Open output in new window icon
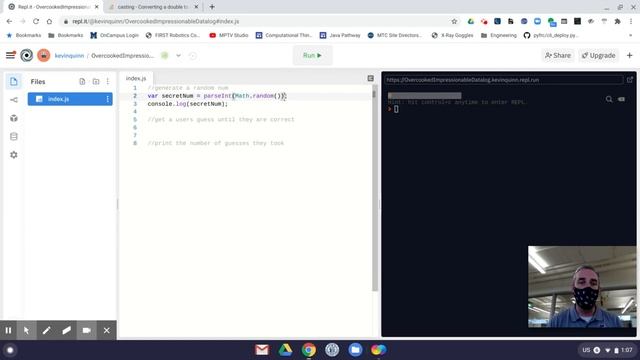The image size is (640, 360). (x=630, y=80)
